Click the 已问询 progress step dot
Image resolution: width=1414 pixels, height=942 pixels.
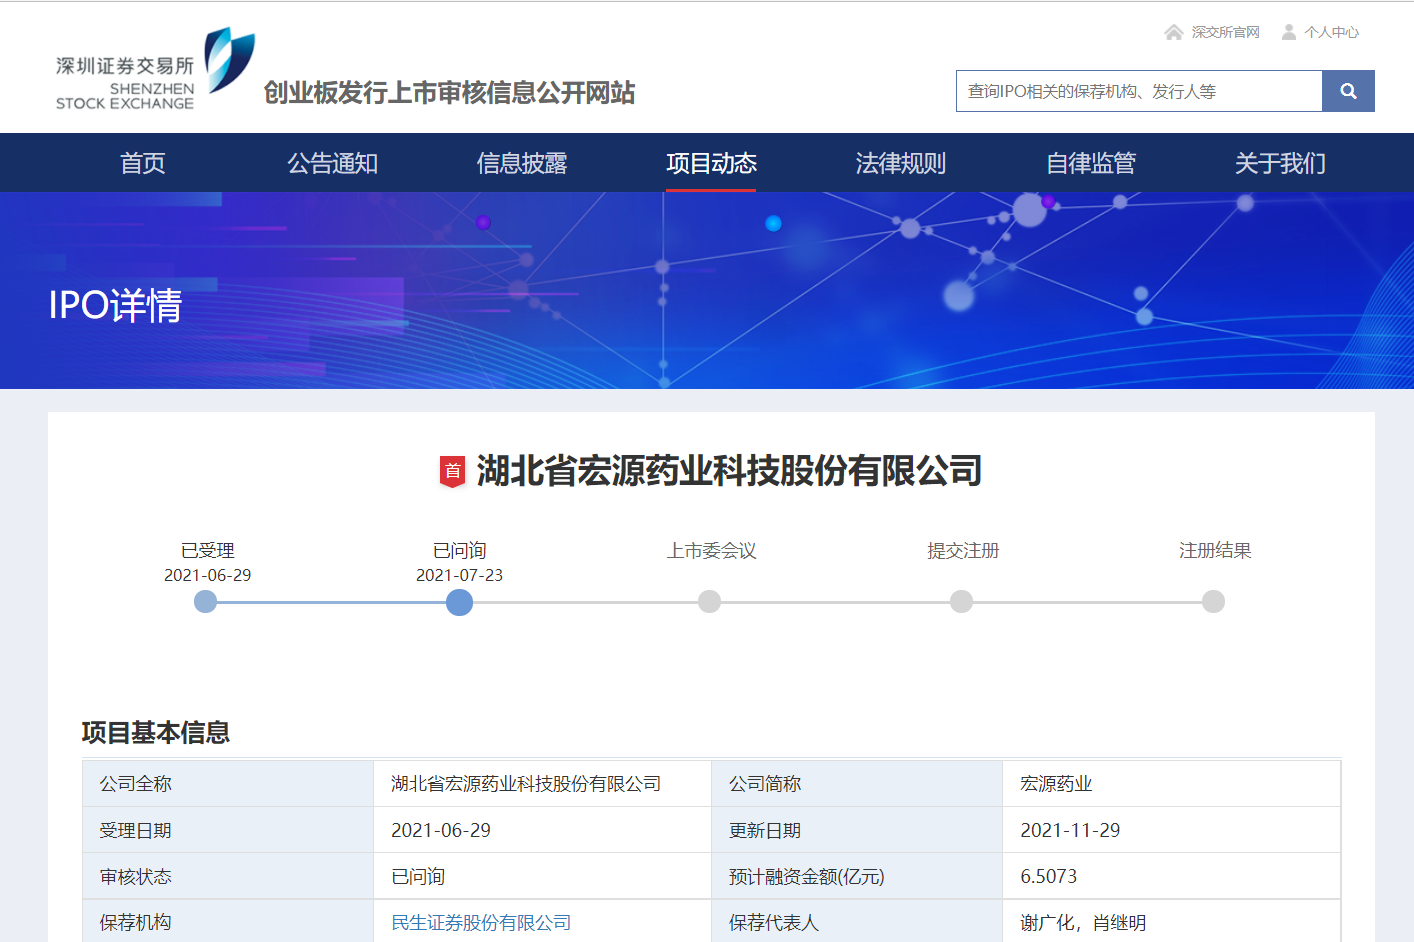pos(459,602)
